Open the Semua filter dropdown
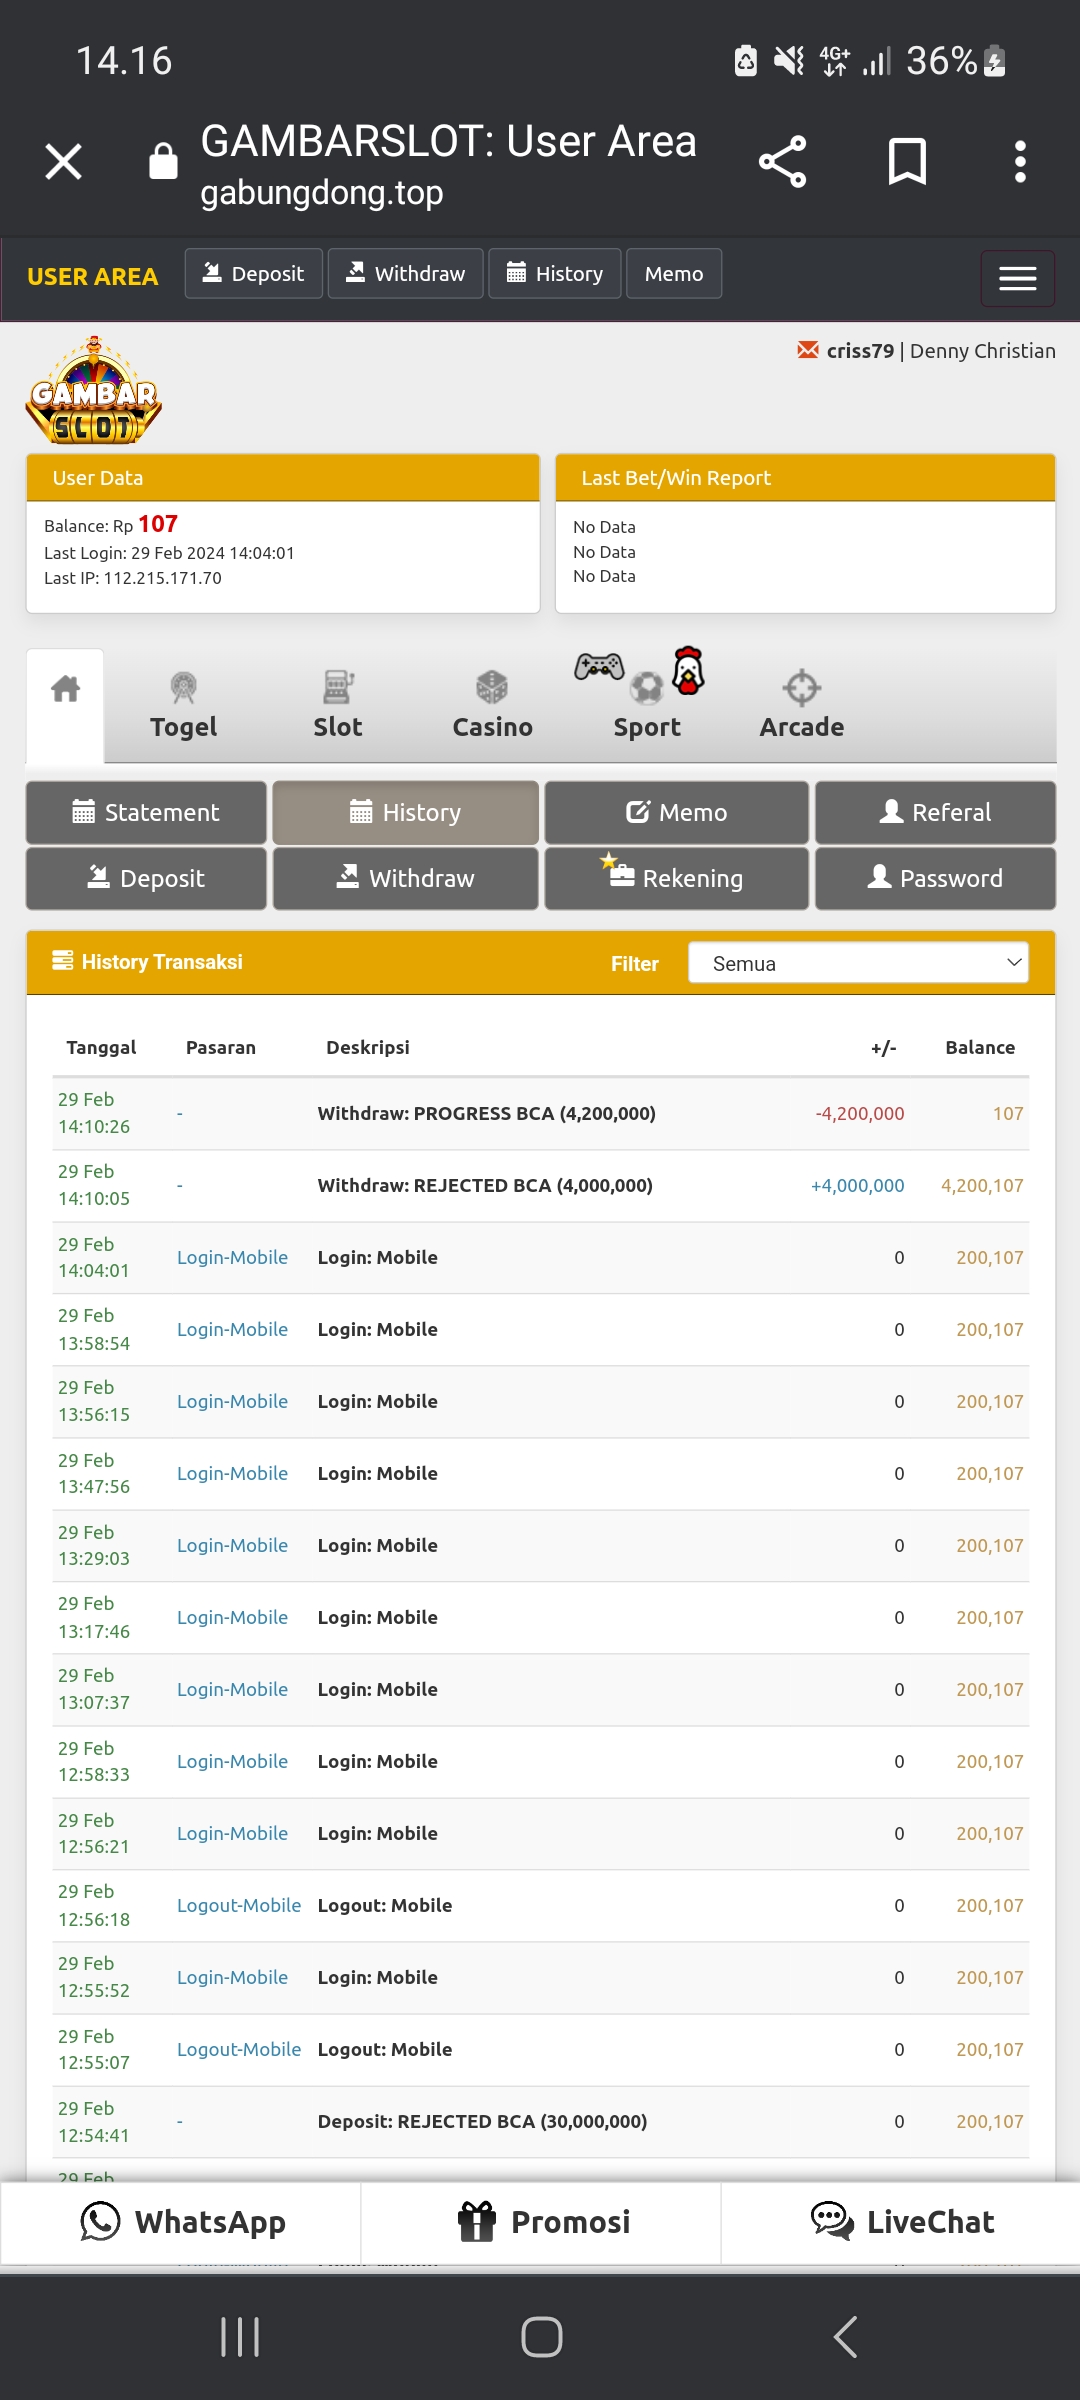The image size is (1080, 2400). [x=858, y=963]
